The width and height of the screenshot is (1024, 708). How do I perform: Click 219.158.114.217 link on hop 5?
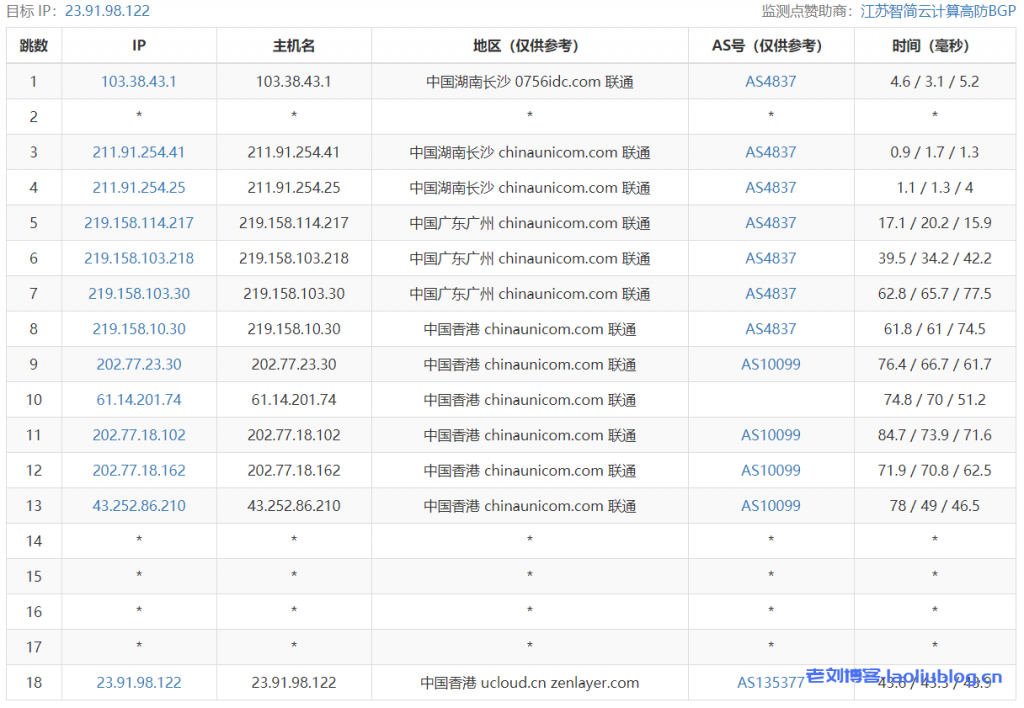(138, 223)
